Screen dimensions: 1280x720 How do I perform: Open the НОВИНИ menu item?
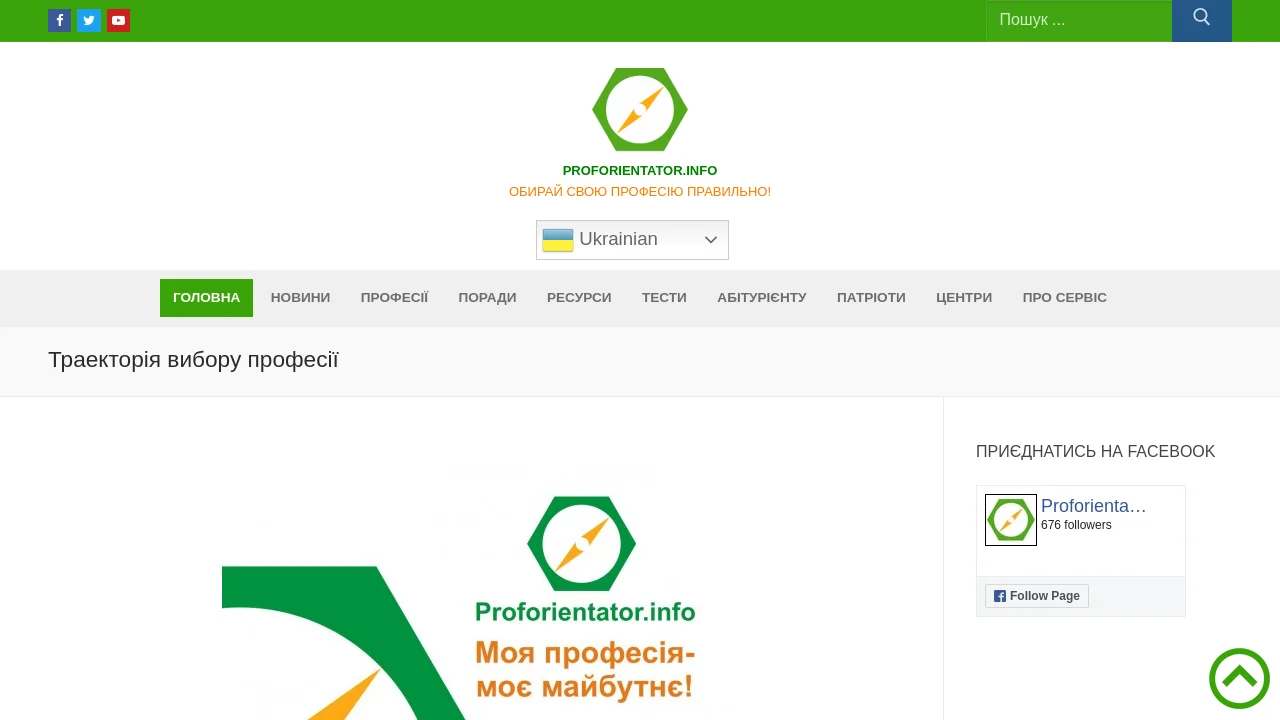point(300,298)
